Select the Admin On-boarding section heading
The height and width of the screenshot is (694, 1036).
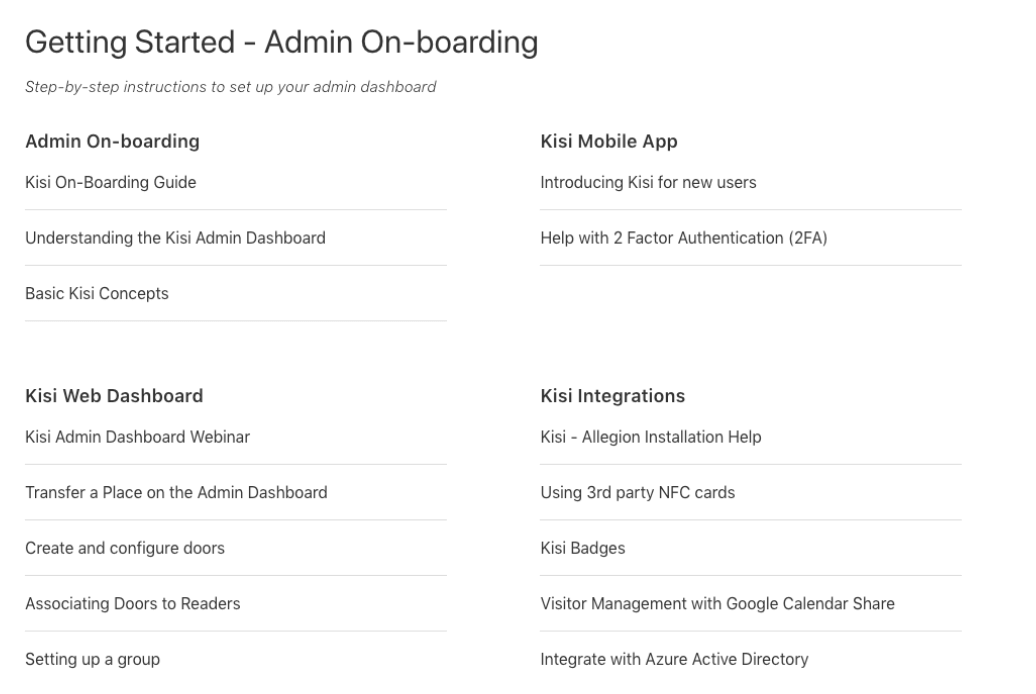112,141
